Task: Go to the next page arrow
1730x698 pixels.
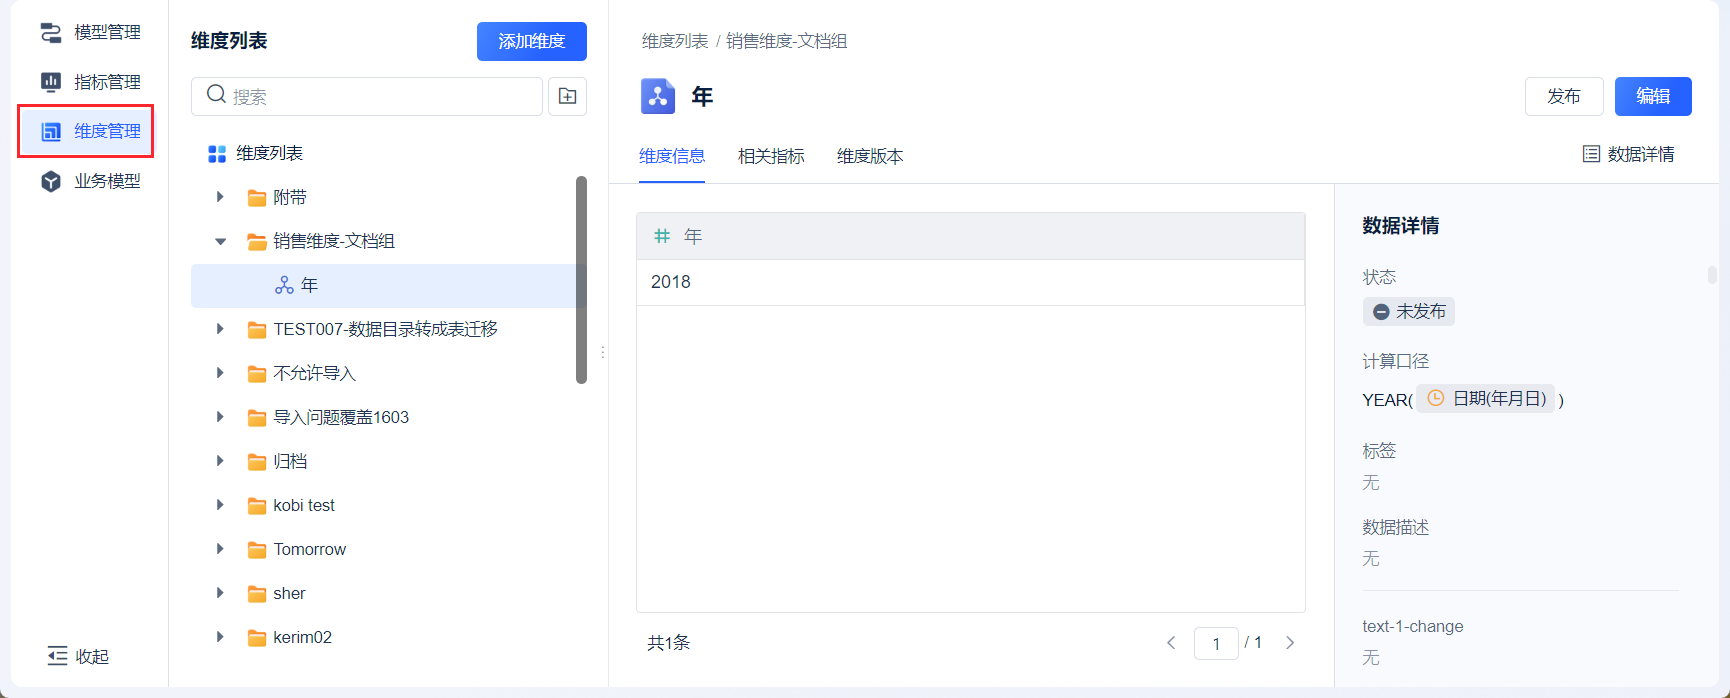Action: point(1290,643)
